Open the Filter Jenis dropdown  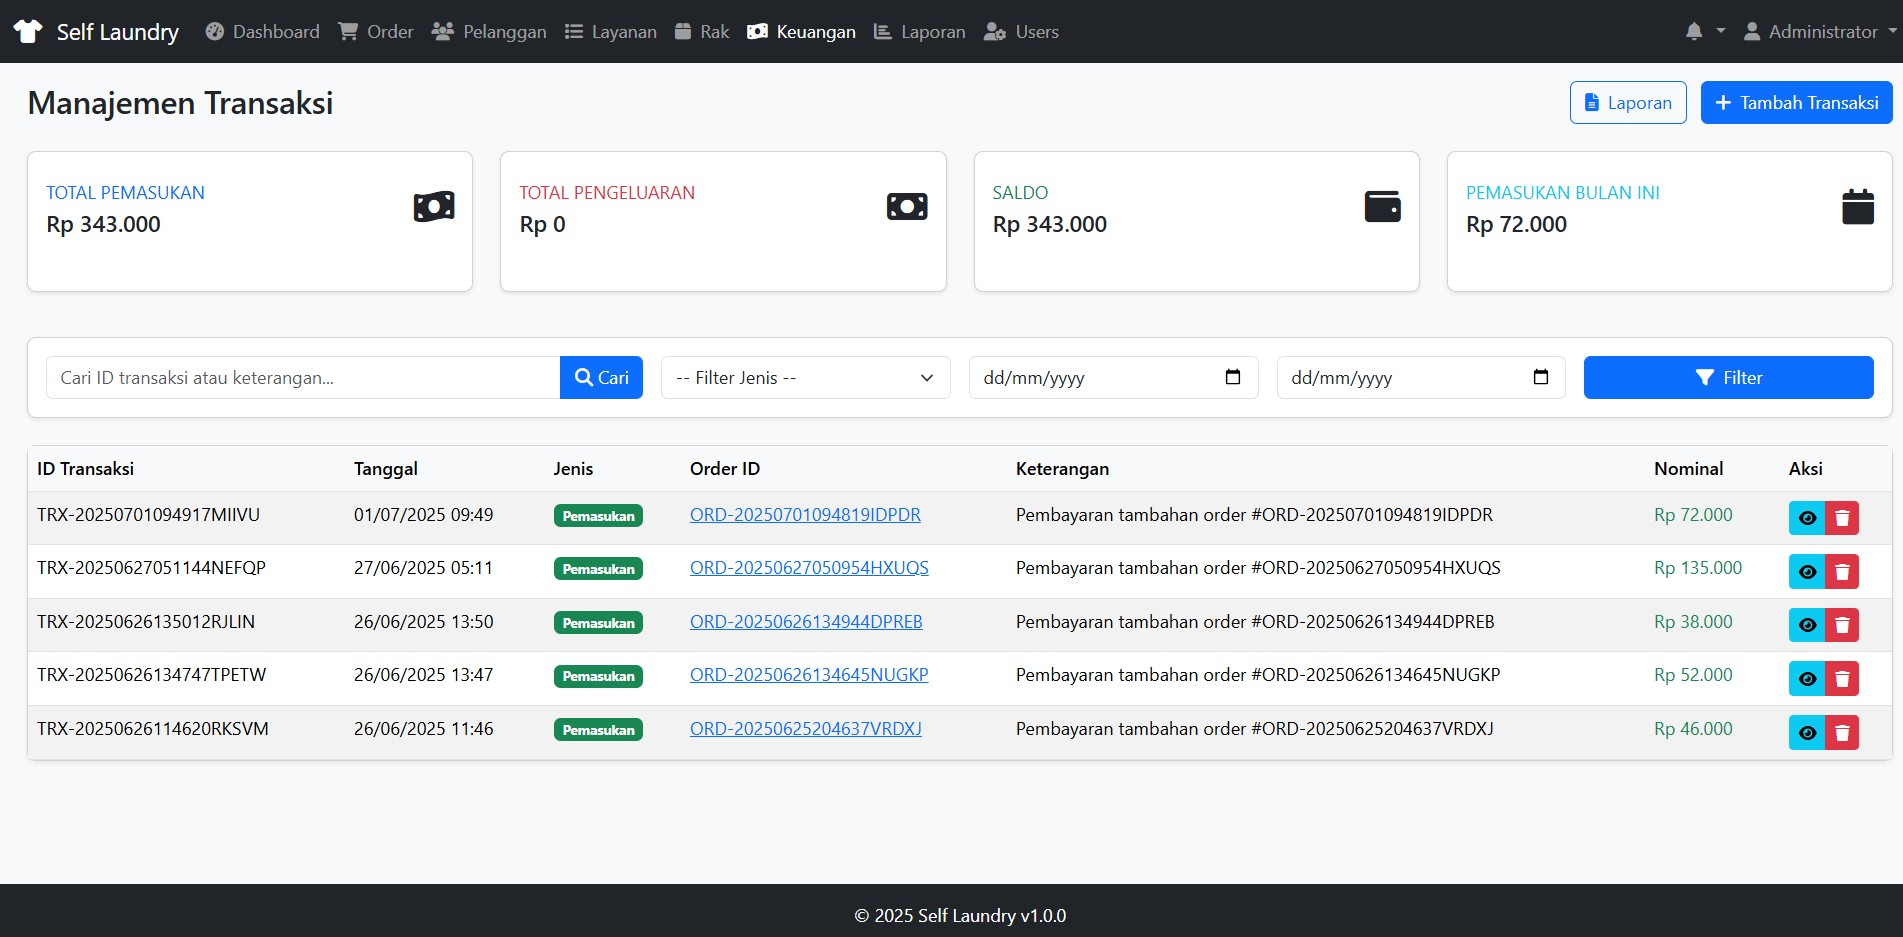click(x=805, y=377)
